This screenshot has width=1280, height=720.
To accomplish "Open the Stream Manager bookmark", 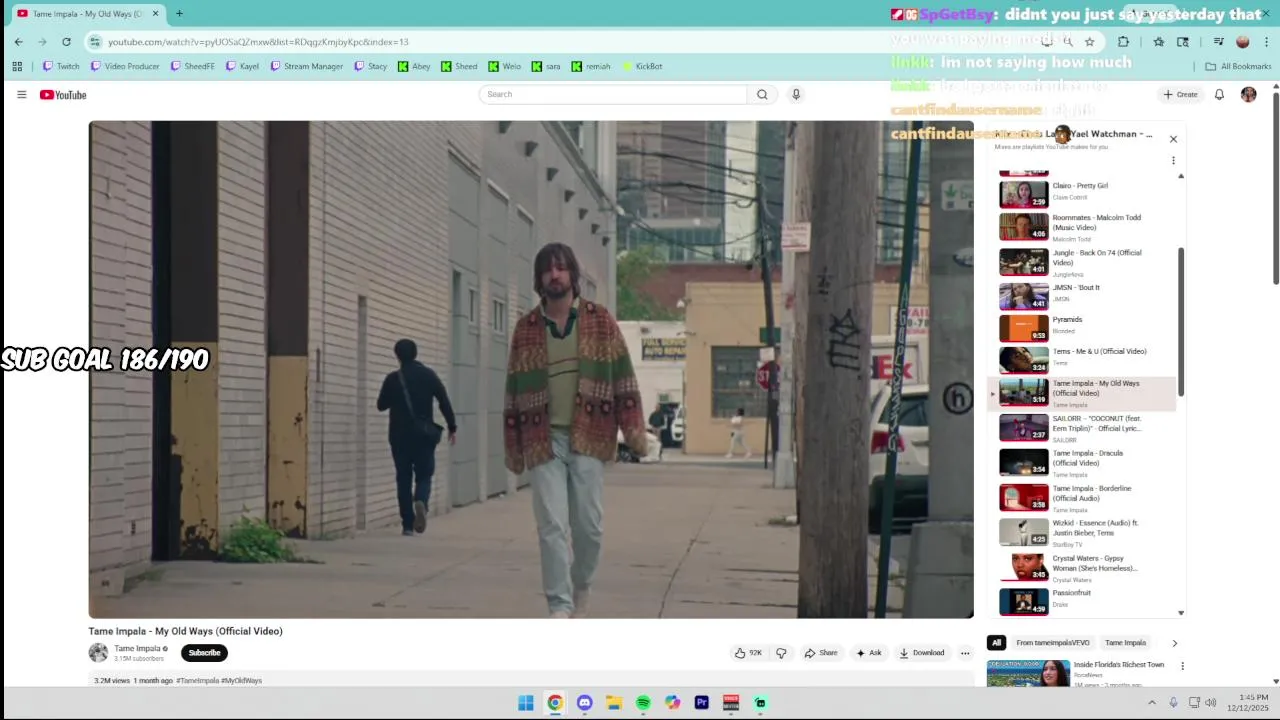I will point(307,66).
